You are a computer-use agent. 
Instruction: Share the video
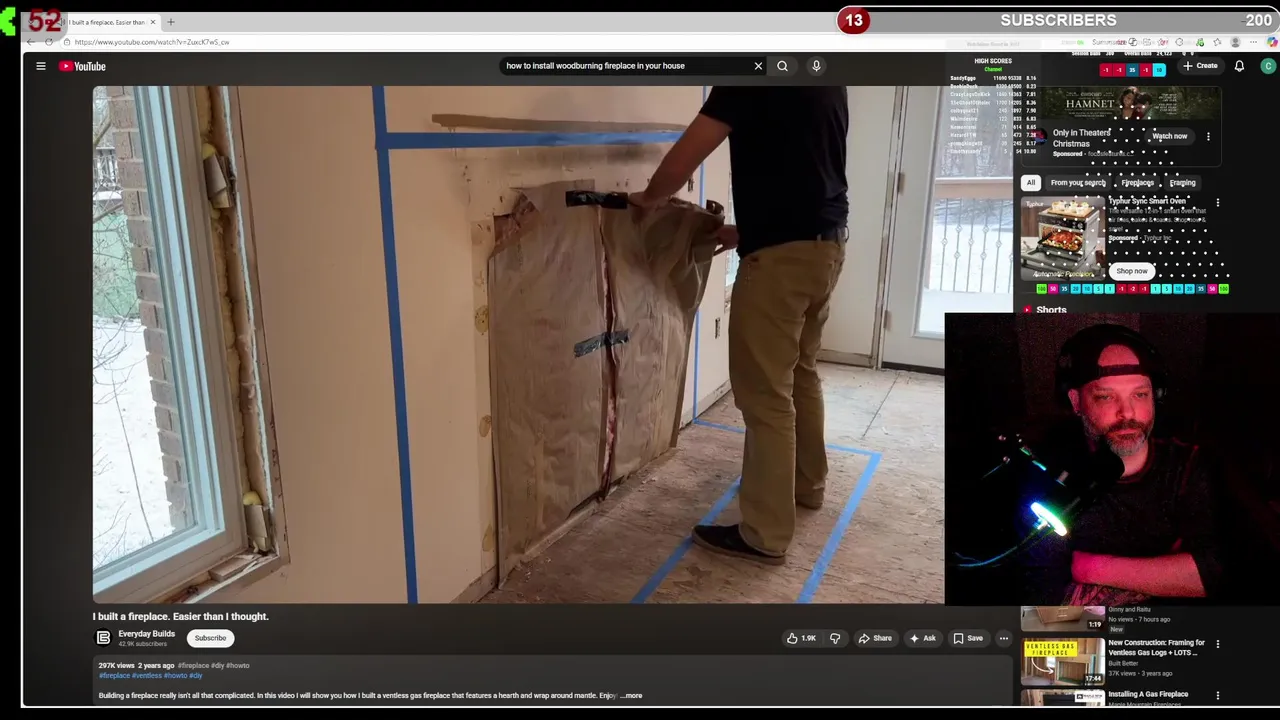[875, 638]
